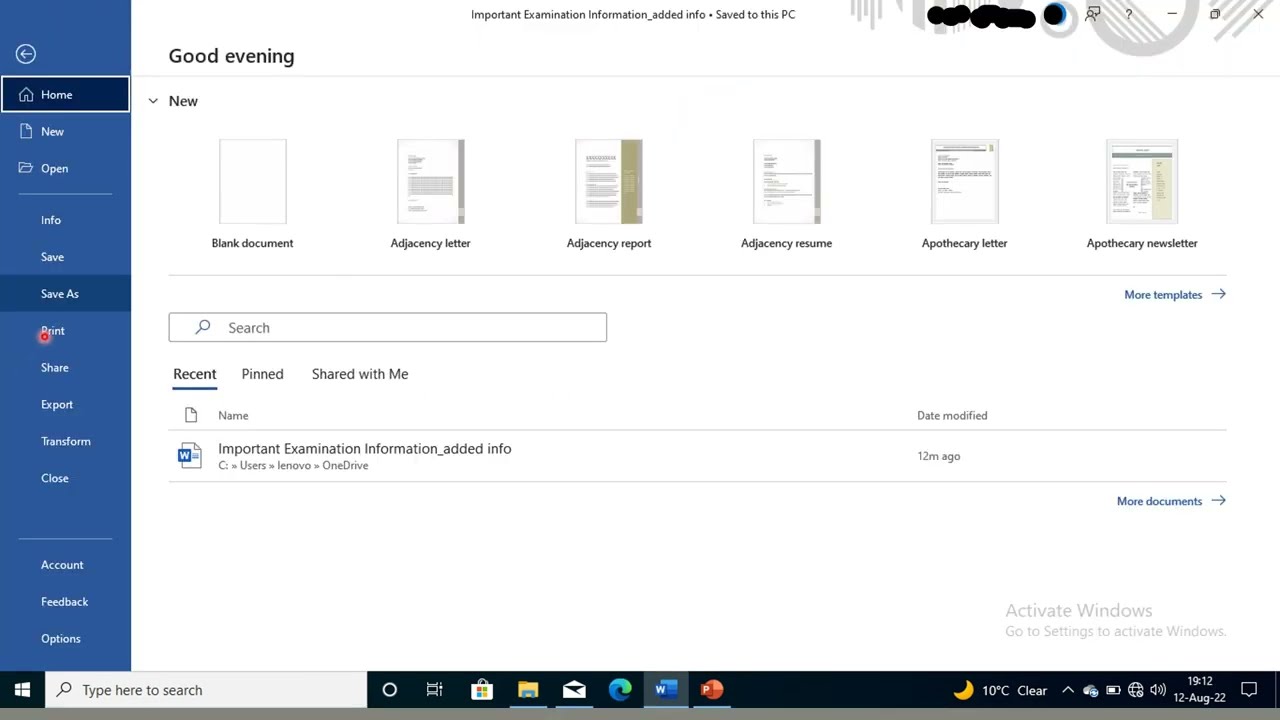This screenshot has width=1280, height=720.
Task: Switch to Shared with Me tab
Action: pos(360,374)
